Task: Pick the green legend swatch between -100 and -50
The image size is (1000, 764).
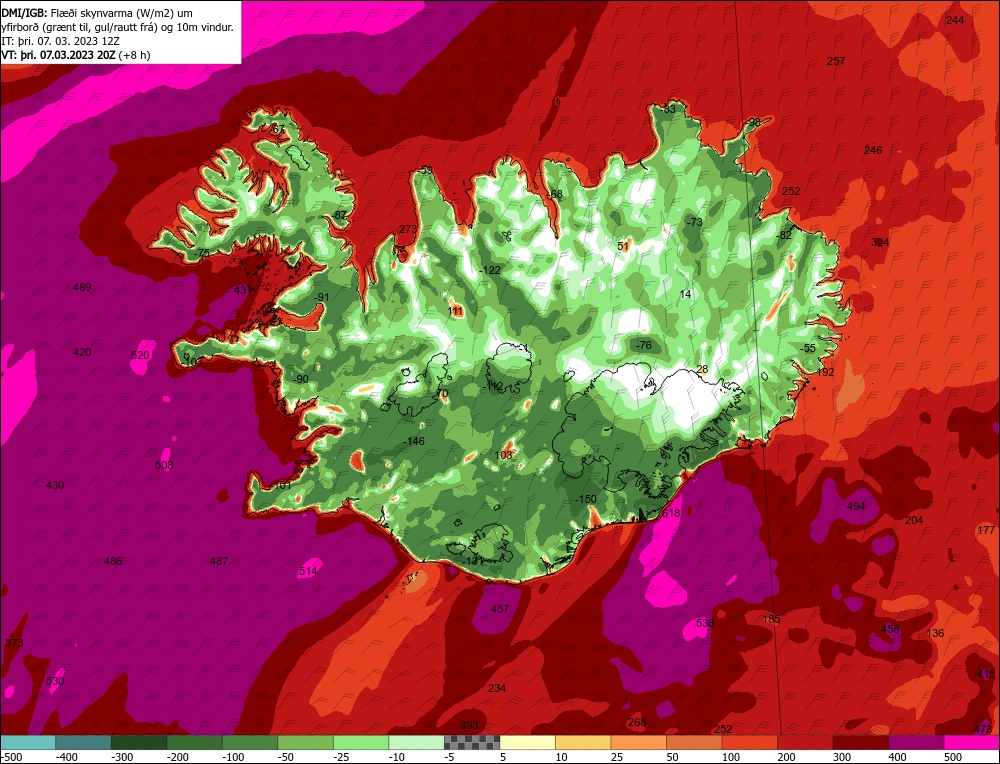Action: 249,742
